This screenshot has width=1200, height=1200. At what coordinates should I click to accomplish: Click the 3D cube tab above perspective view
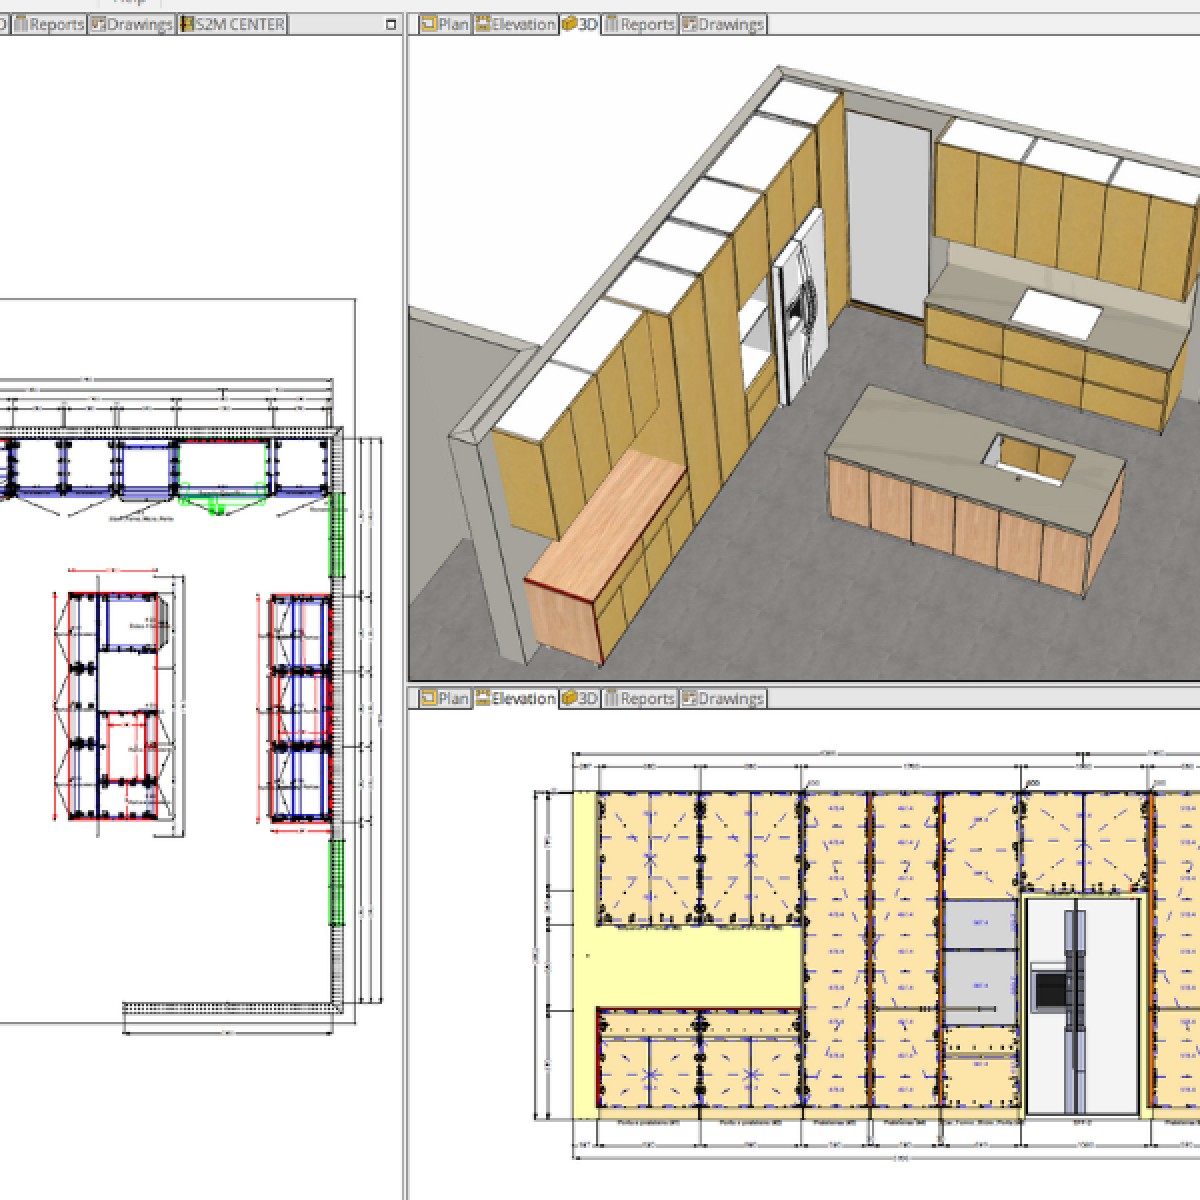(579, 24)
